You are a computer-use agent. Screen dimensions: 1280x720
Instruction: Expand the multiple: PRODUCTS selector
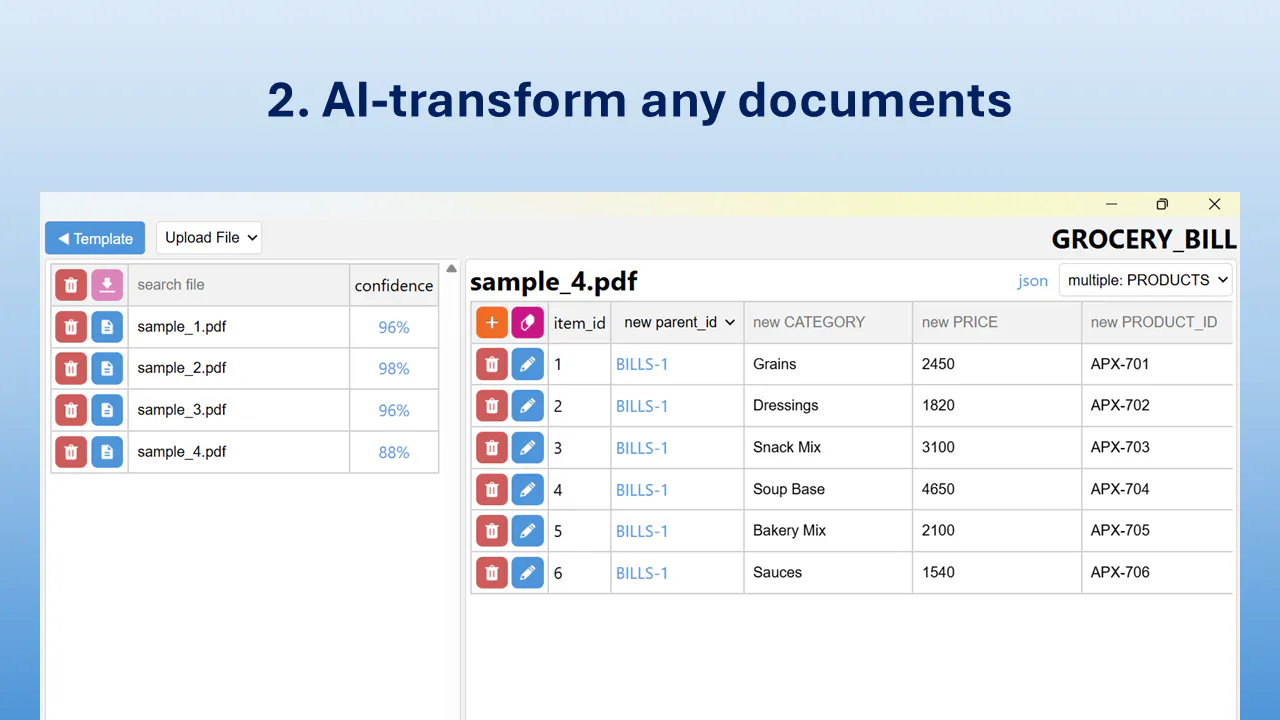(x=1146, y=280)
